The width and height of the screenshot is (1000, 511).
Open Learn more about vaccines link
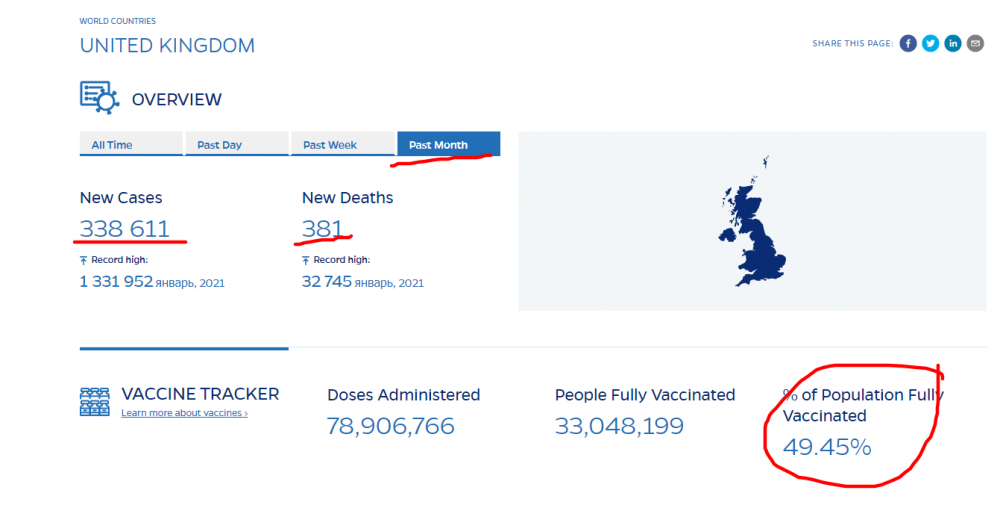coord(184,413)
